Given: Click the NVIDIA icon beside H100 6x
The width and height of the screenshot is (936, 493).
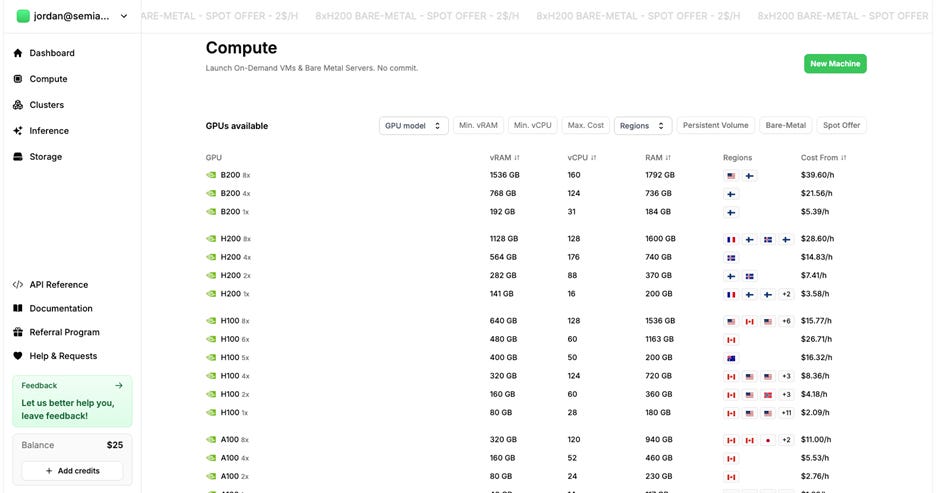Looking at the screenshot, I should [211, 339].
